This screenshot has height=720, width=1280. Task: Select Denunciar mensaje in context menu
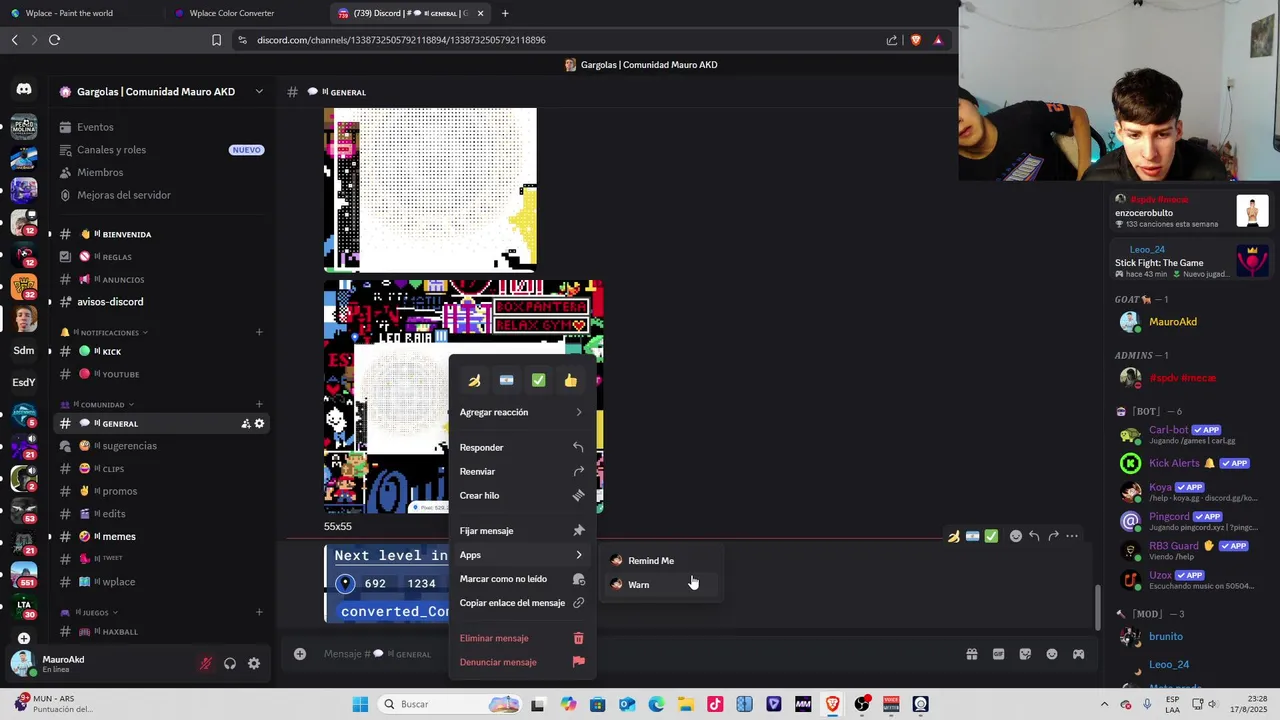(x=522, y=662)
